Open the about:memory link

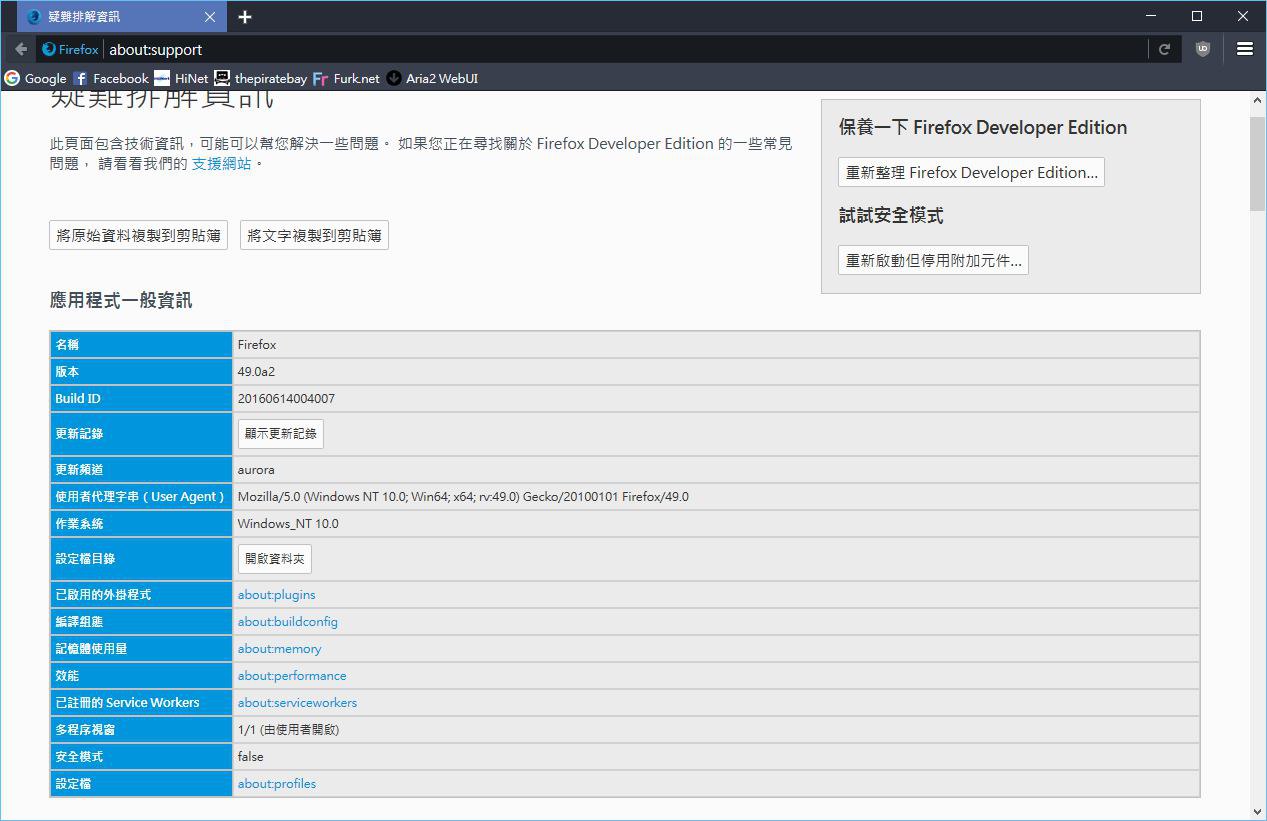coord(279,649)
